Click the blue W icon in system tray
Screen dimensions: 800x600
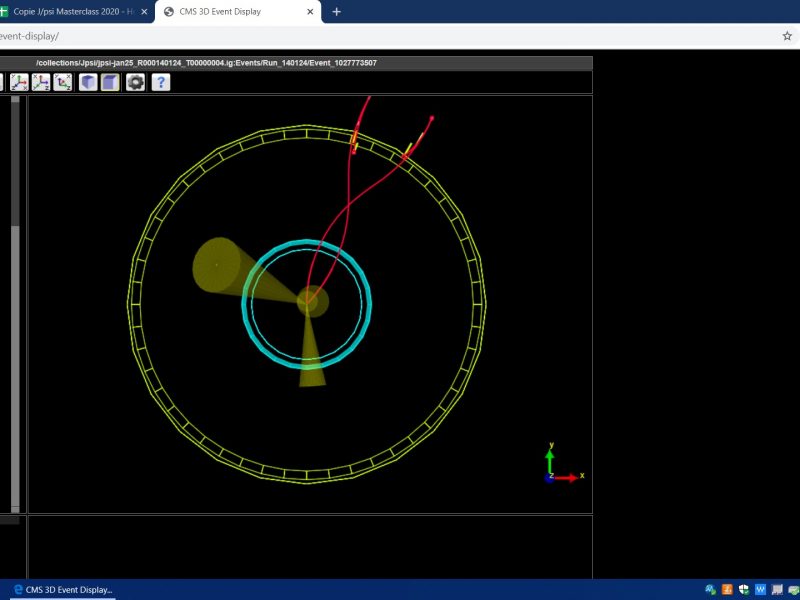[x=760, y=590]
